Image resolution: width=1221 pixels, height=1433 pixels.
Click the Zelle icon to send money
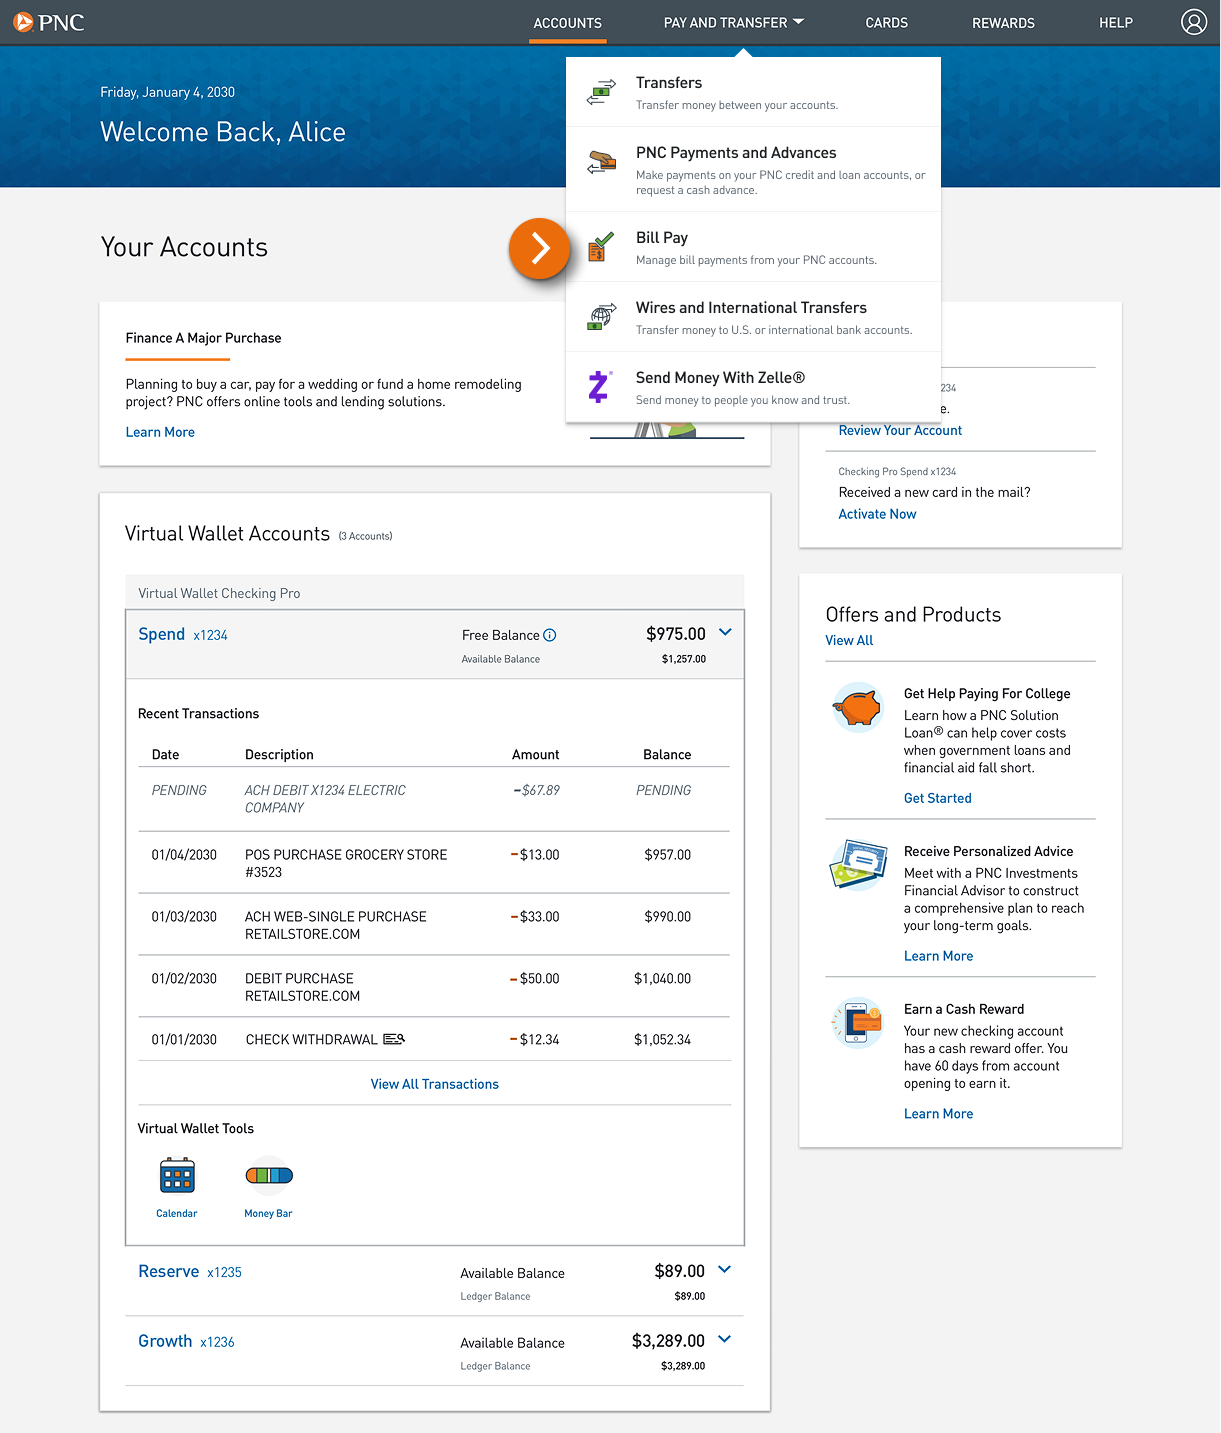pyautogui.click(x=600, y=387)
